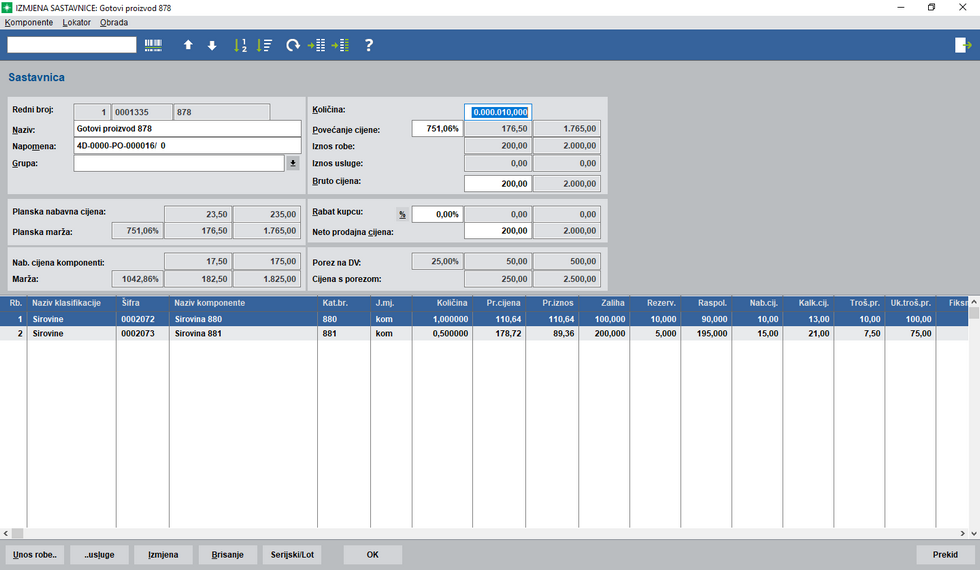The image size is (980, 570).
Task: Click the Zaliha column header
Action: click(604, 303)
